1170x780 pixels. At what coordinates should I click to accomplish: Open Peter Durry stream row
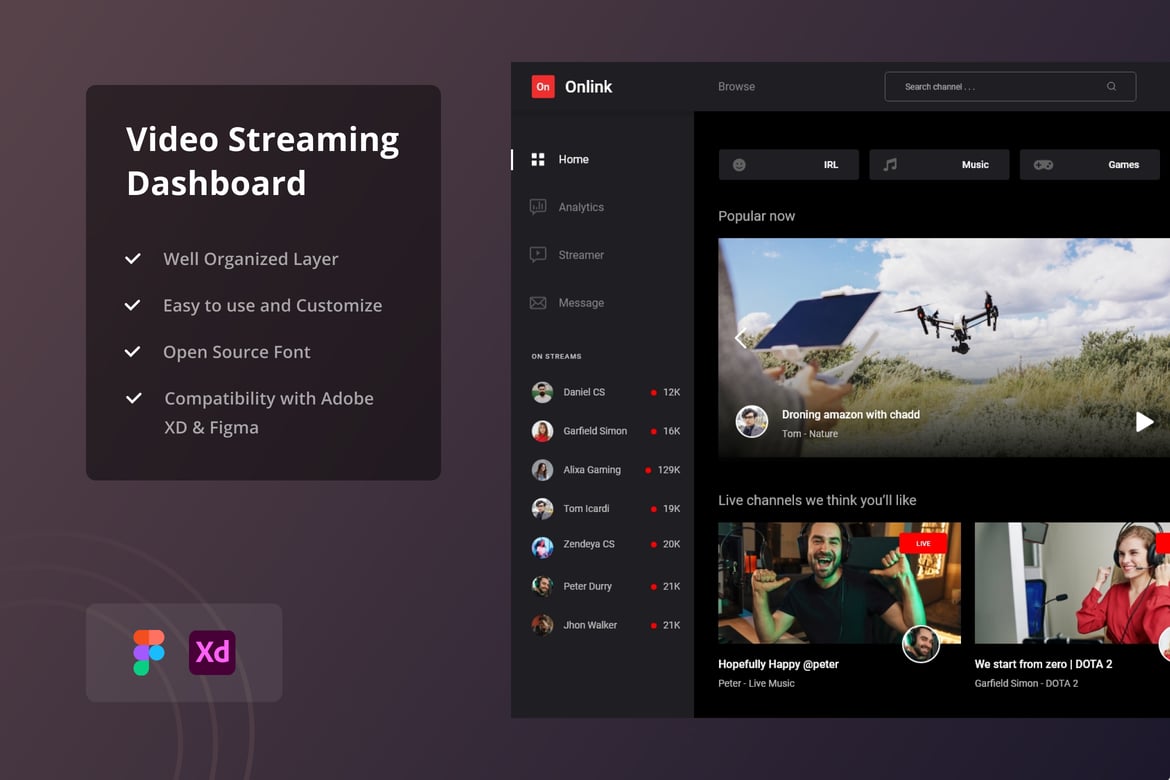[x=605, y=586]
